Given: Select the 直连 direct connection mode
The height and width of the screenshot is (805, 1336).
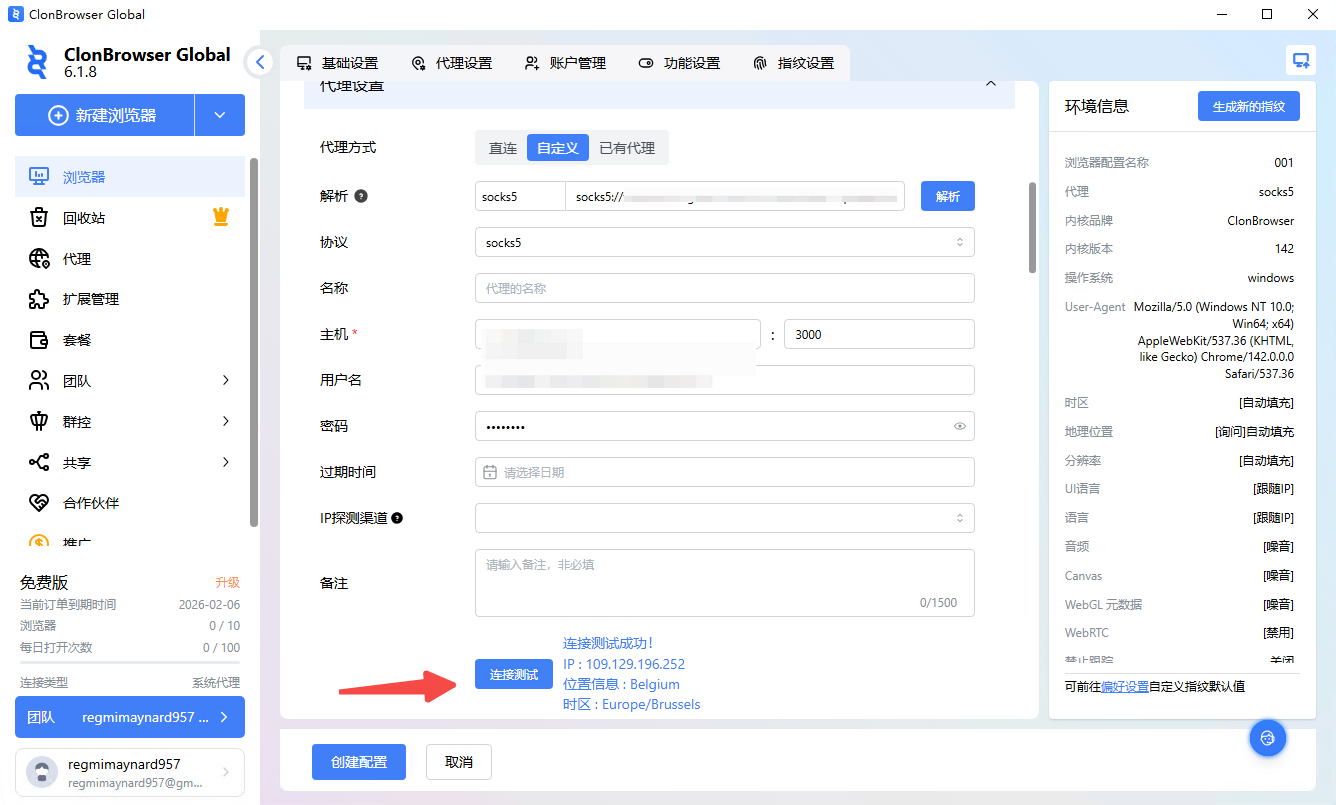Looking at the screenshot, I should (x=502, y=148).
